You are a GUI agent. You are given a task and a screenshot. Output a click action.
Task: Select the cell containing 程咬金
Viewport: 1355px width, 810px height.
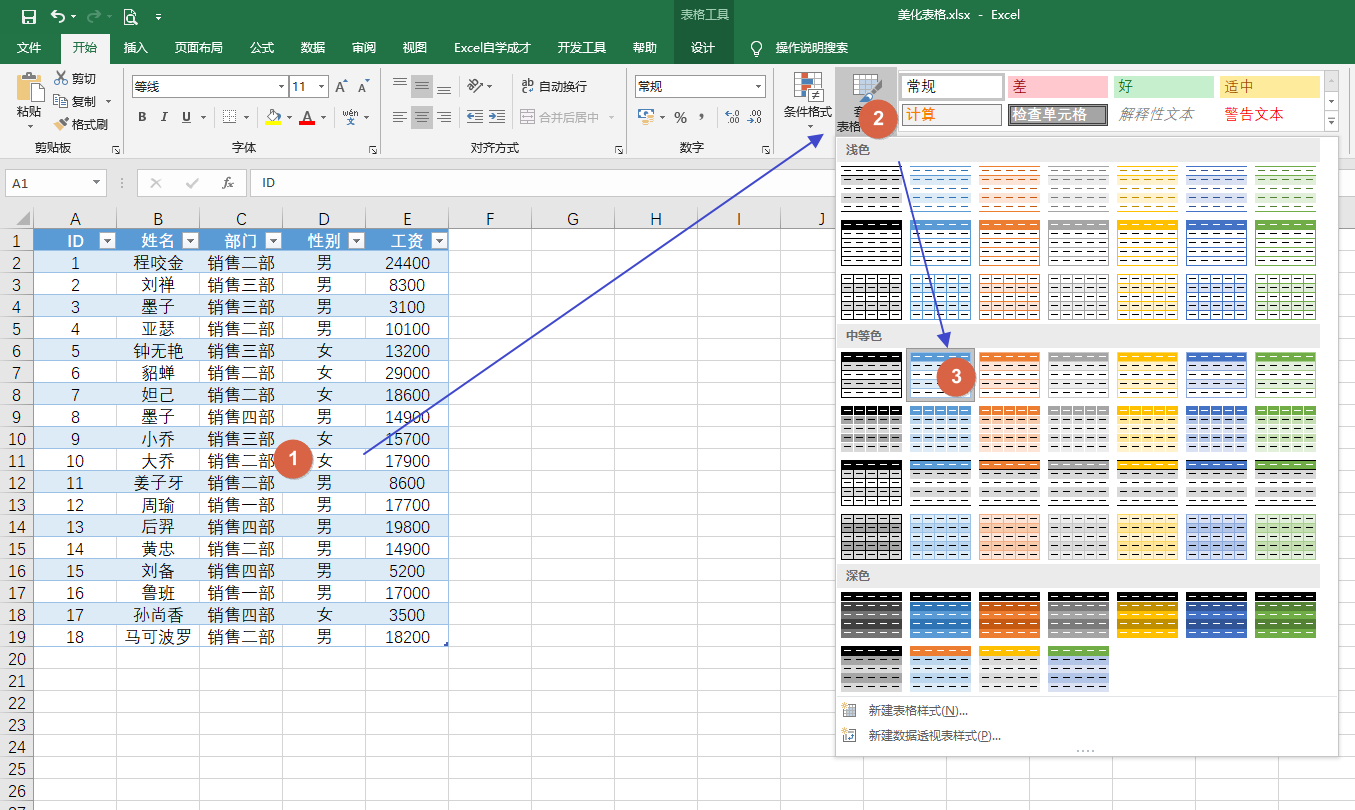point(158,263)
